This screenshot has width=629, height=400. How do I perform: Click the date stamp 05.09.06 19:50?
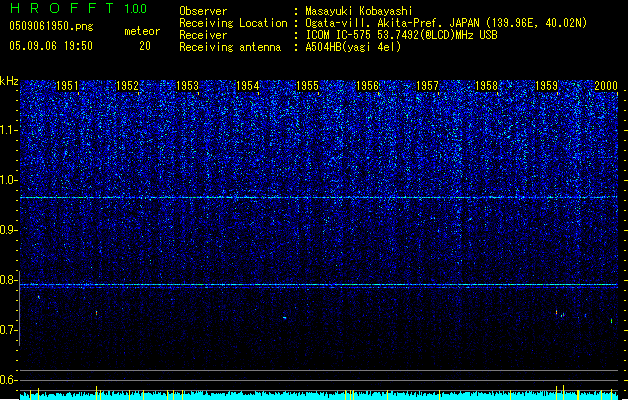click(51, 46)
